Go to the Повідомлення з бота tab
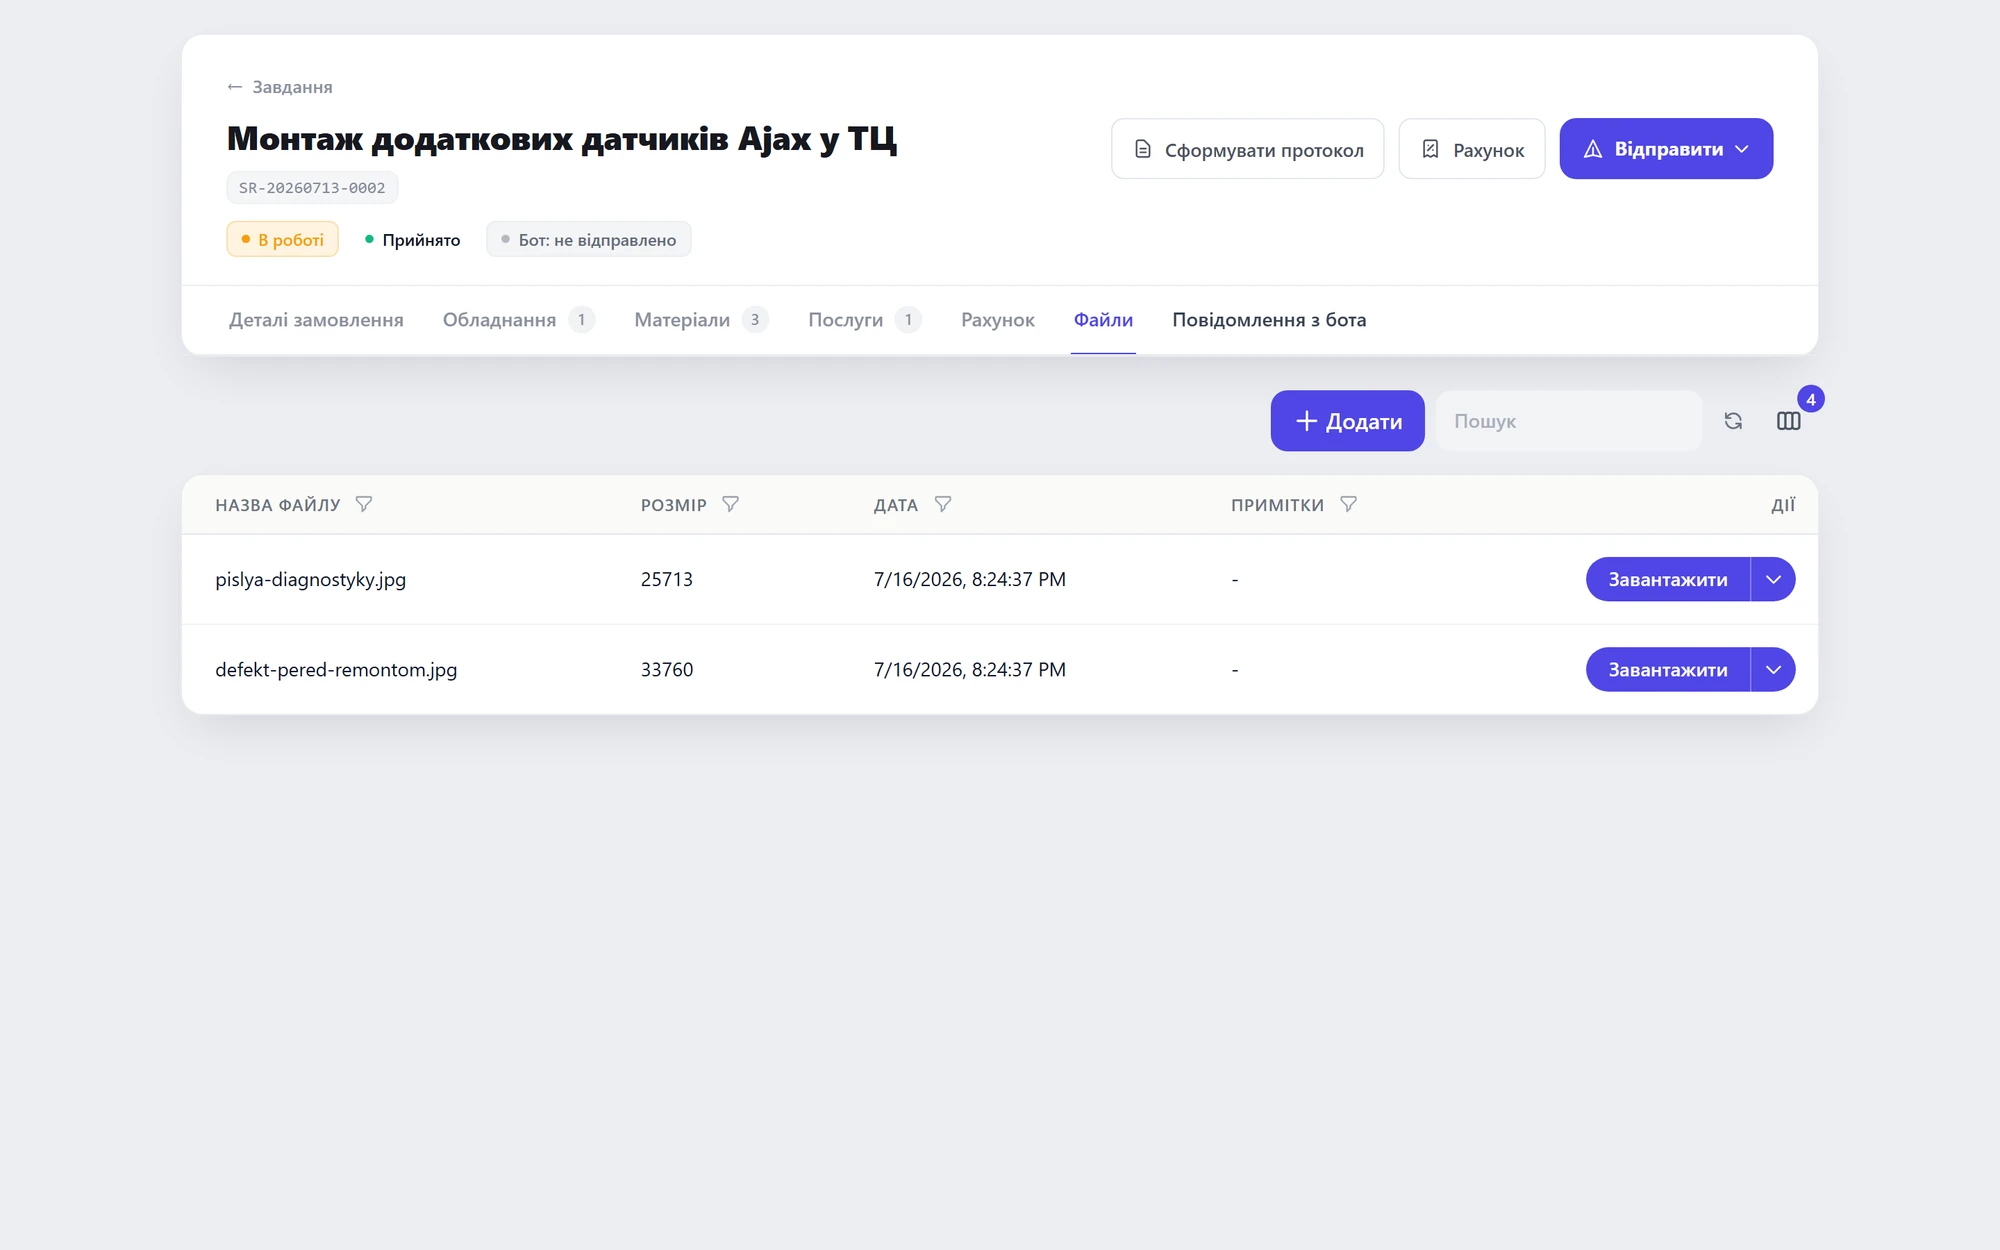 pos(1269,320)
